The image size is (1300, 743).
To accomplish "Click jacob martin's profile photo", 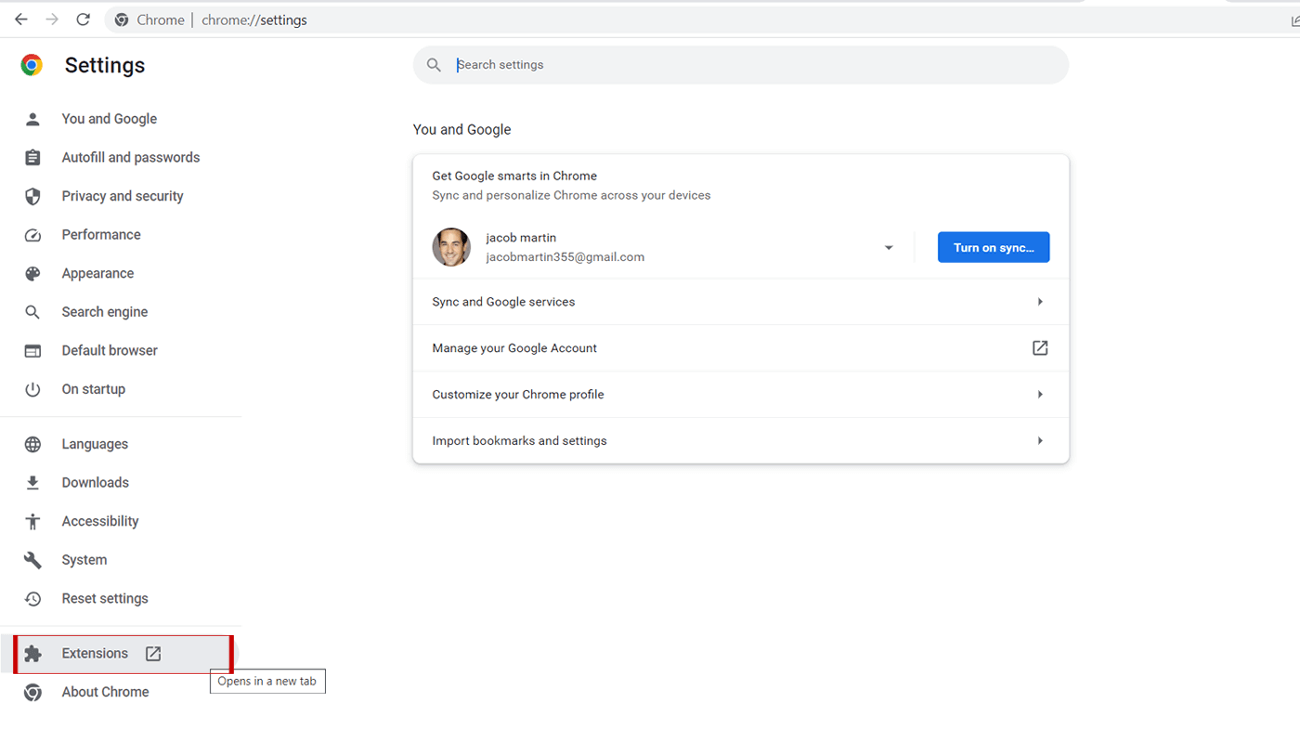I will [x=451, y=248].
